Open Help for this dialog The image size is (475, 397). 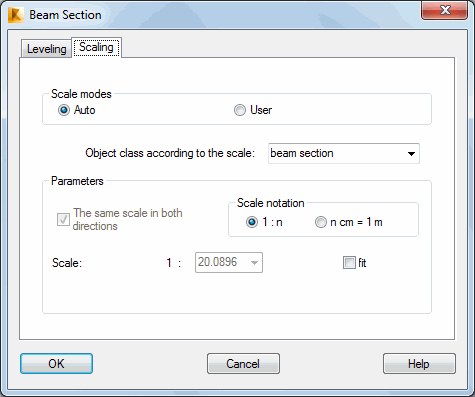click(x=419, y=364)
